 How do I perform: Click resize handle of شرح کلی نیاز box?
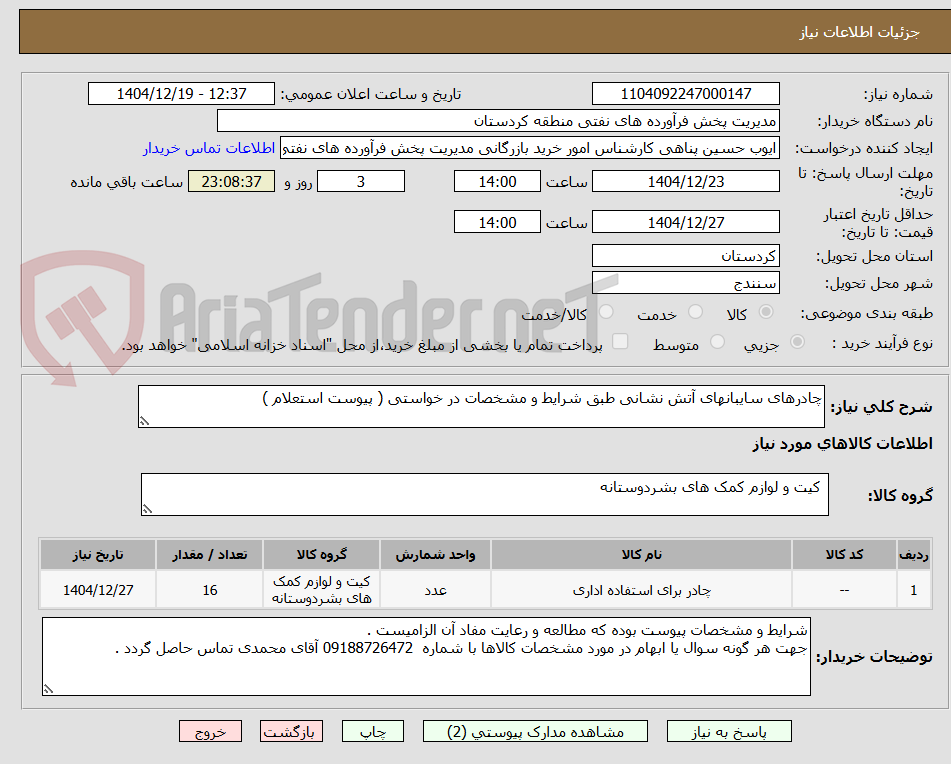click(144, 421)
